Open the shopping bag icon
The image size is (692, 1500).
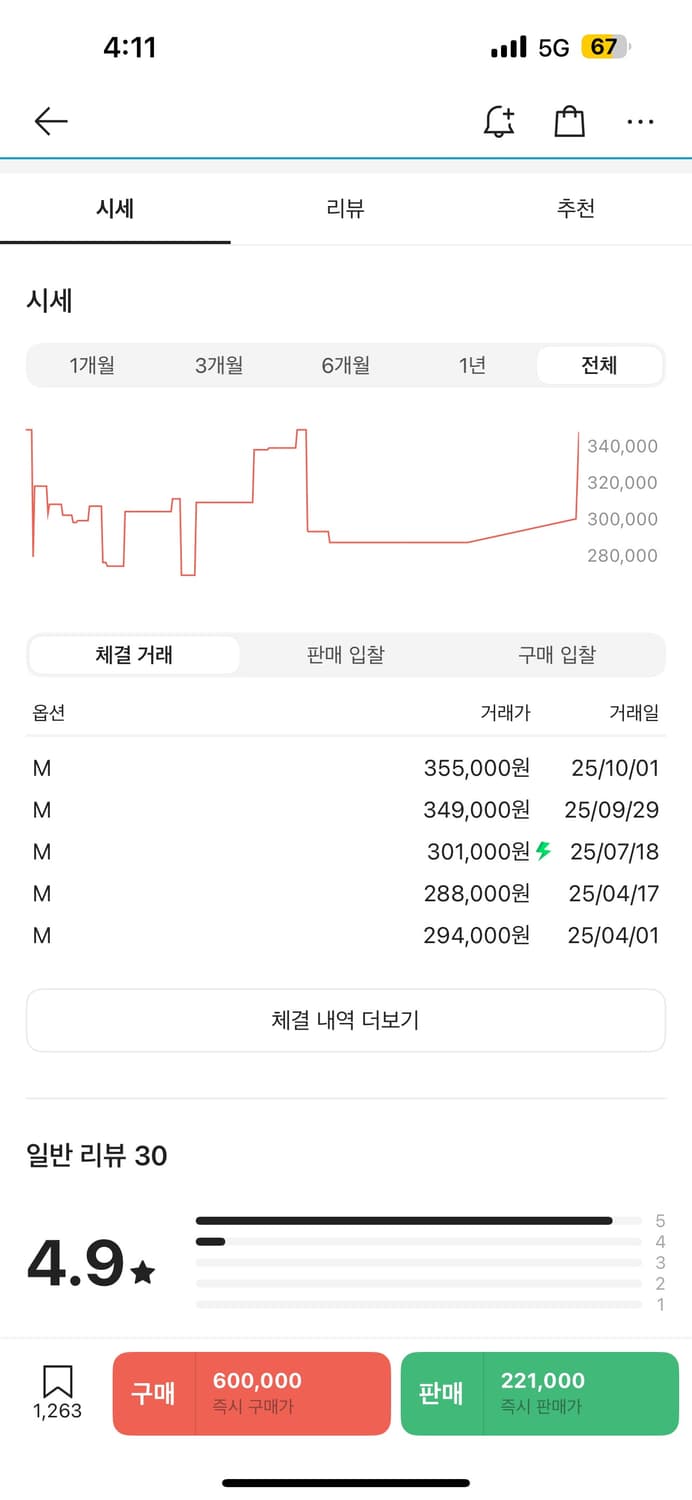pyautogui.click(x=569, y=122)
